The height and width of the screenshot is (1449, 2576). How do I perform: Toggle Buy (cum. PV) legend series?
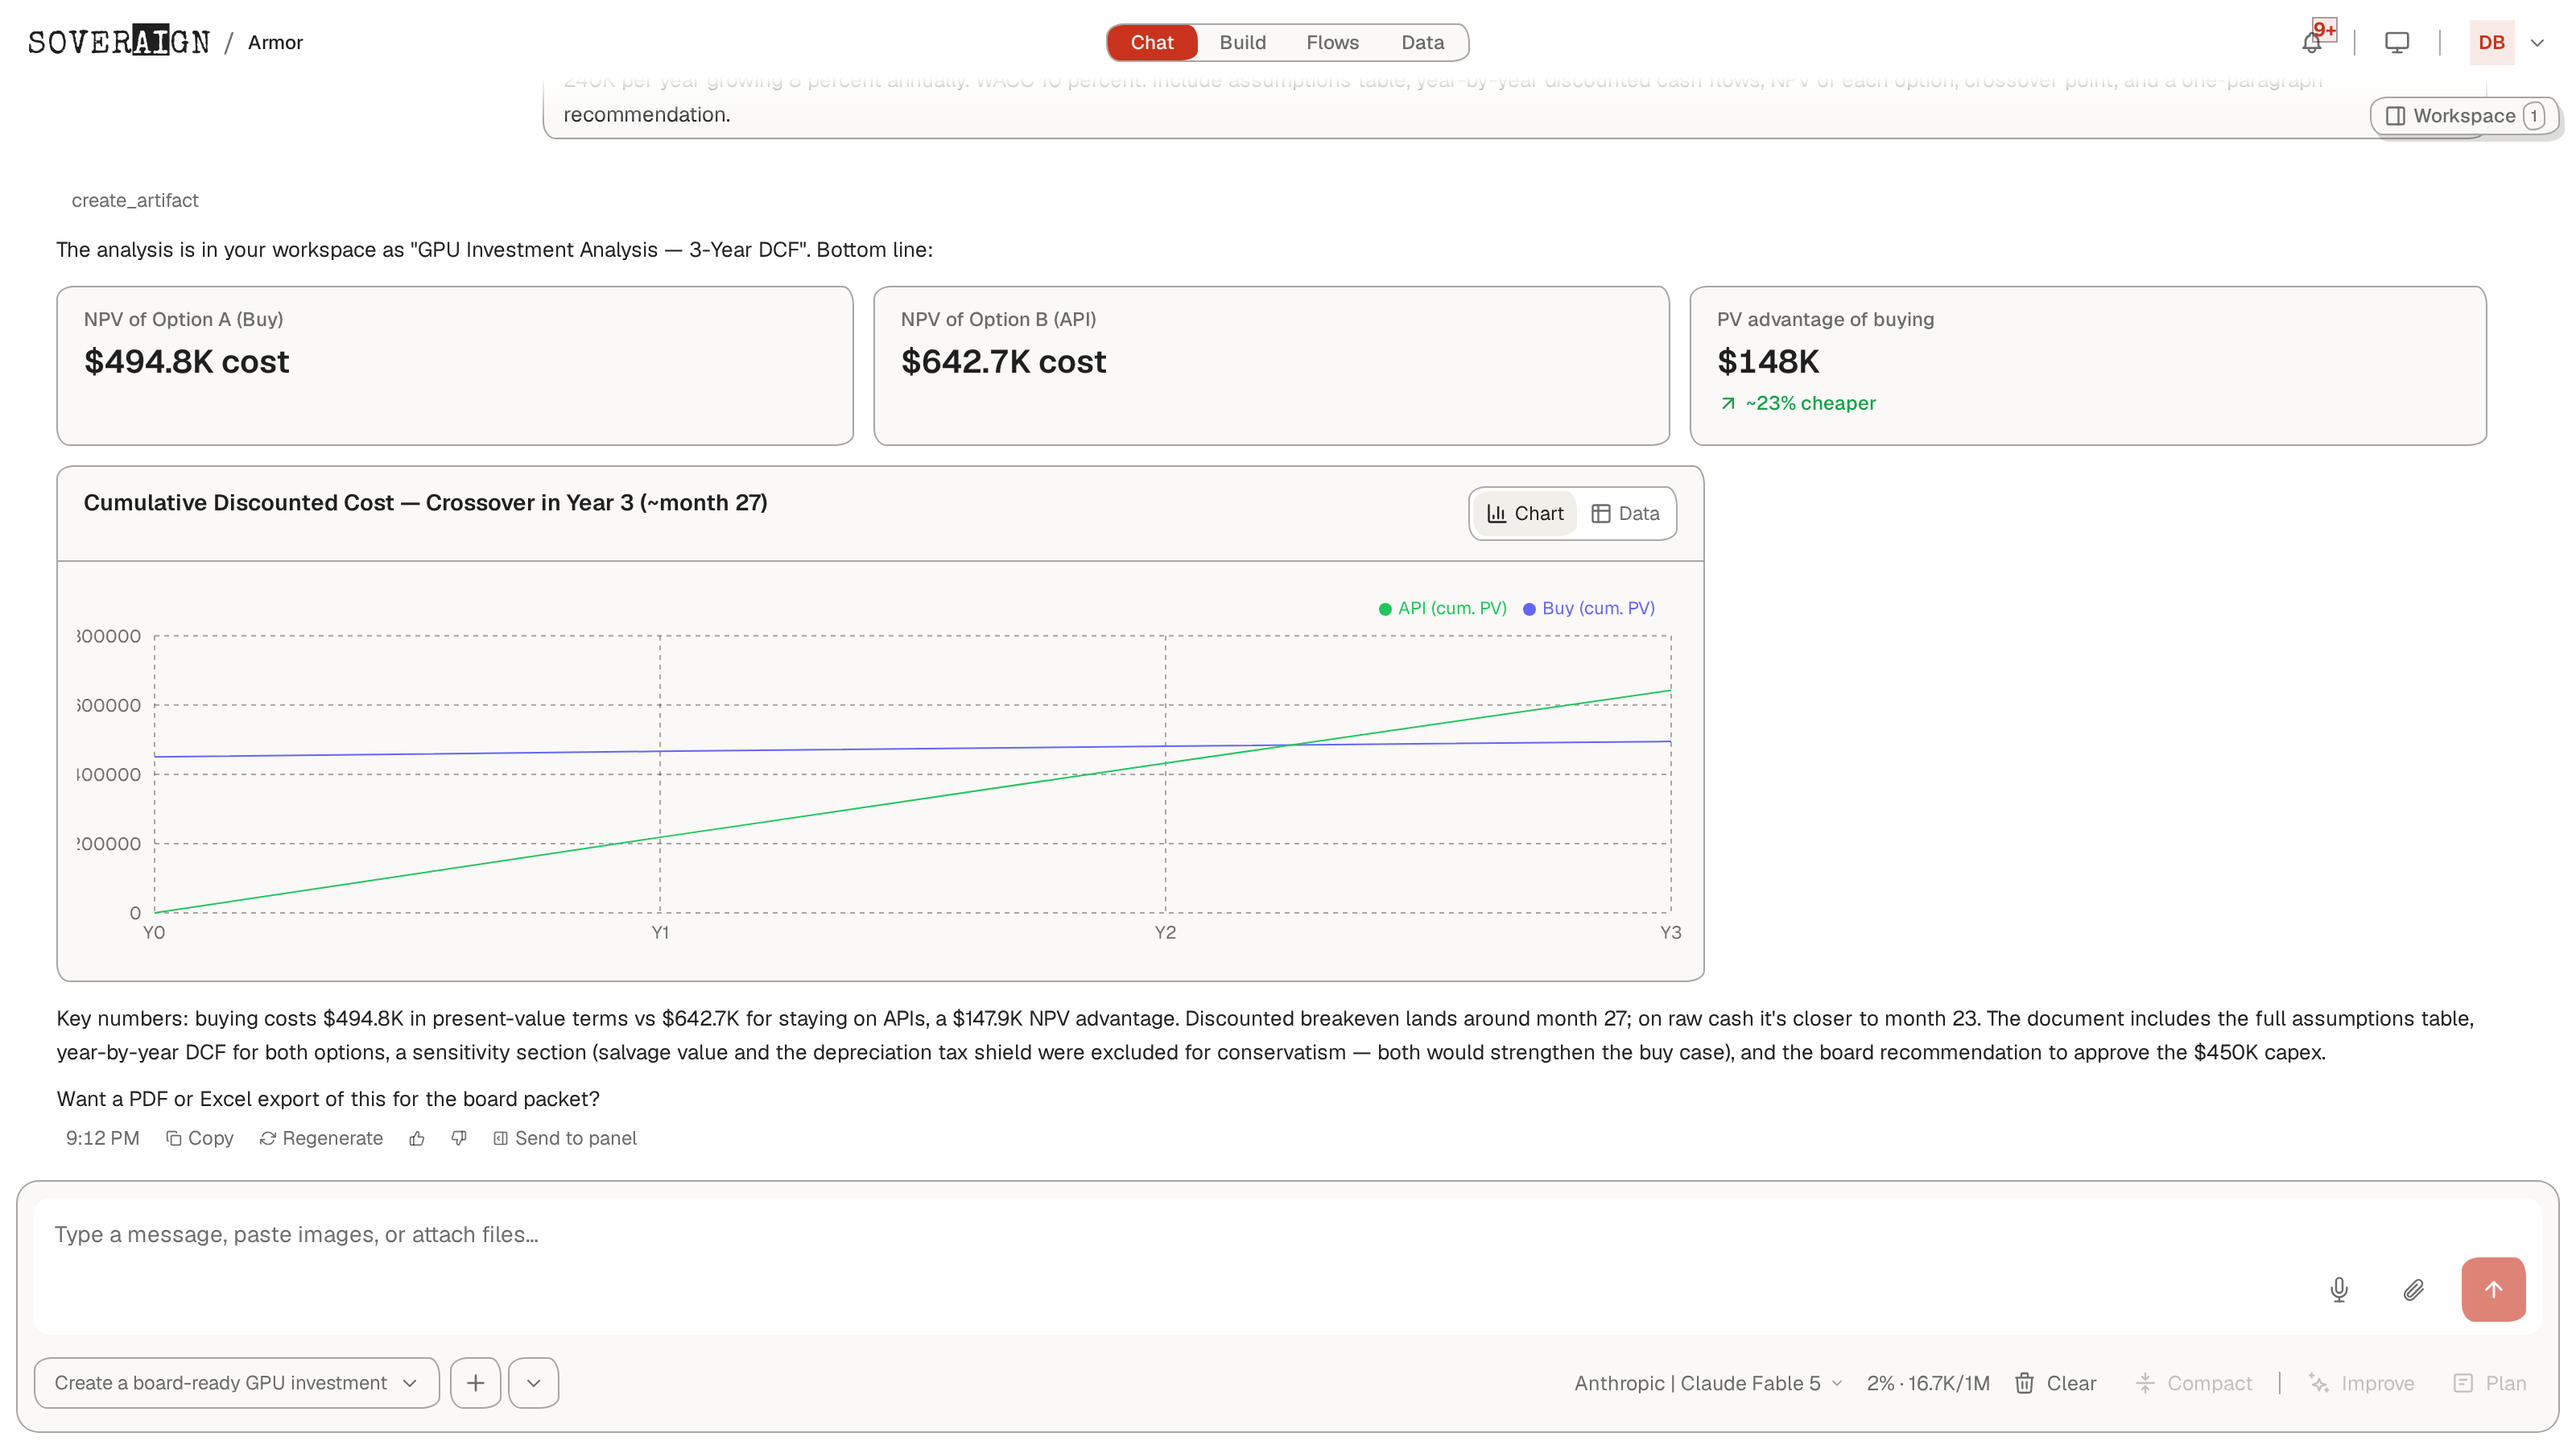[x=1588, y=608]
